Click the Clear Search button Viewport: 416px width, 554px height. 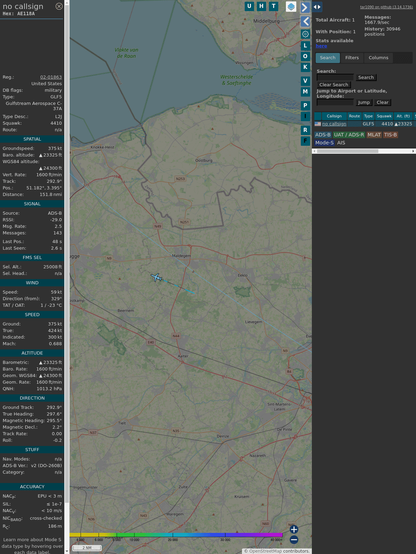pyautogui.click(x=334, y=85)
